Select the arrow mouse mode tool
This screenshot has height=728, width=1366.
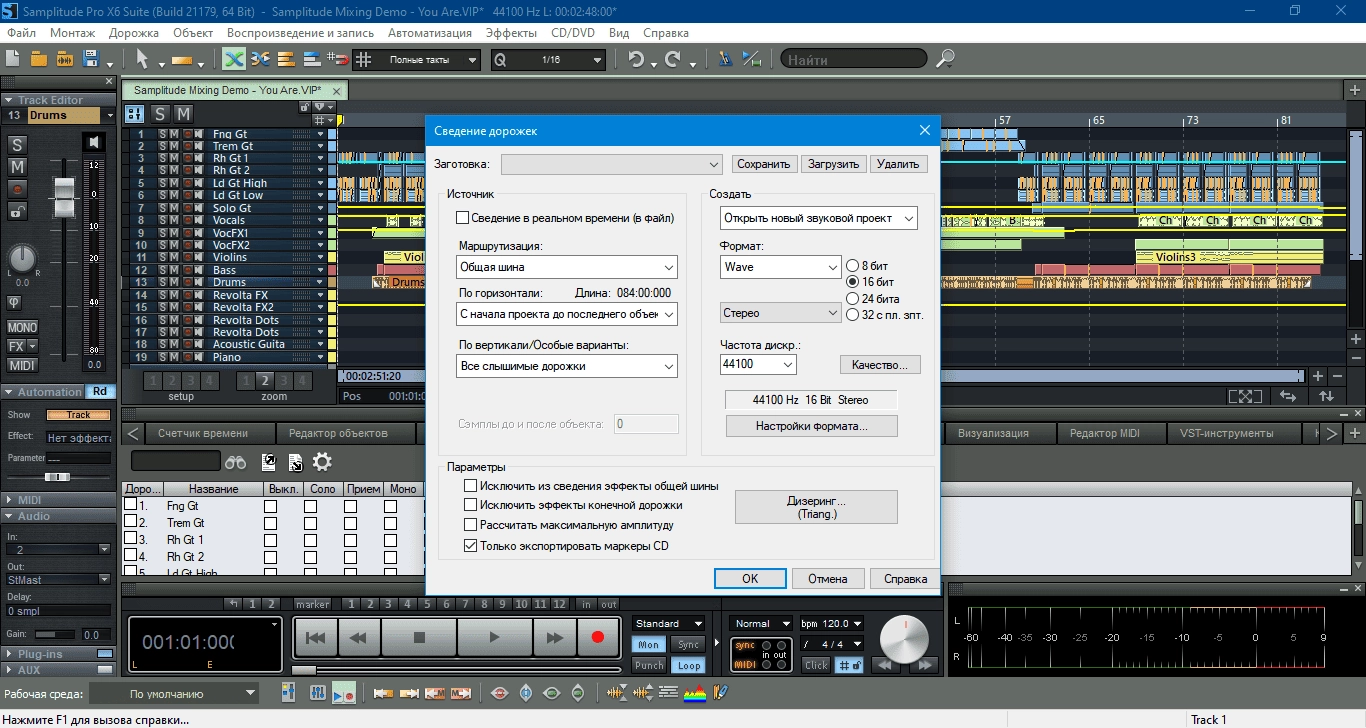tap(142, 60)
